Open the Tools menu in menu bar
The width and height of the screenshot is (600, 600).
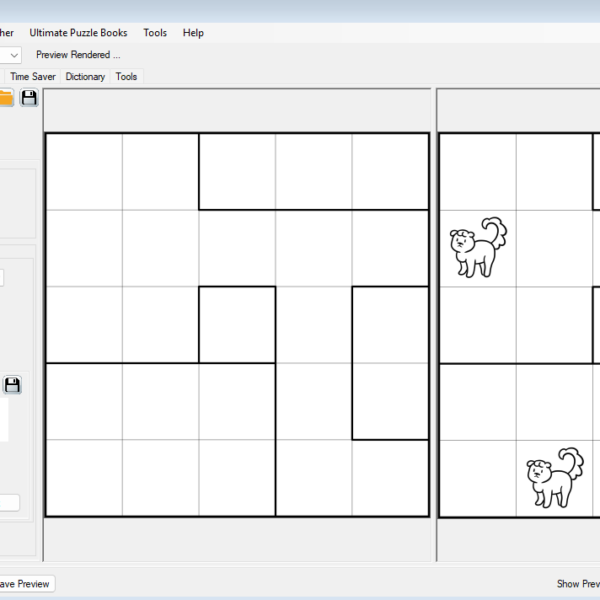tap(155, 33)
